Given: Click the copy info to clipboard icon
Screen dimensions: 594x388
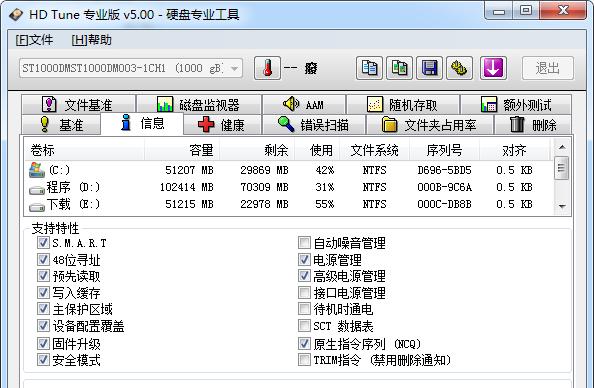Looking at the screenshot, I should 369,68.
